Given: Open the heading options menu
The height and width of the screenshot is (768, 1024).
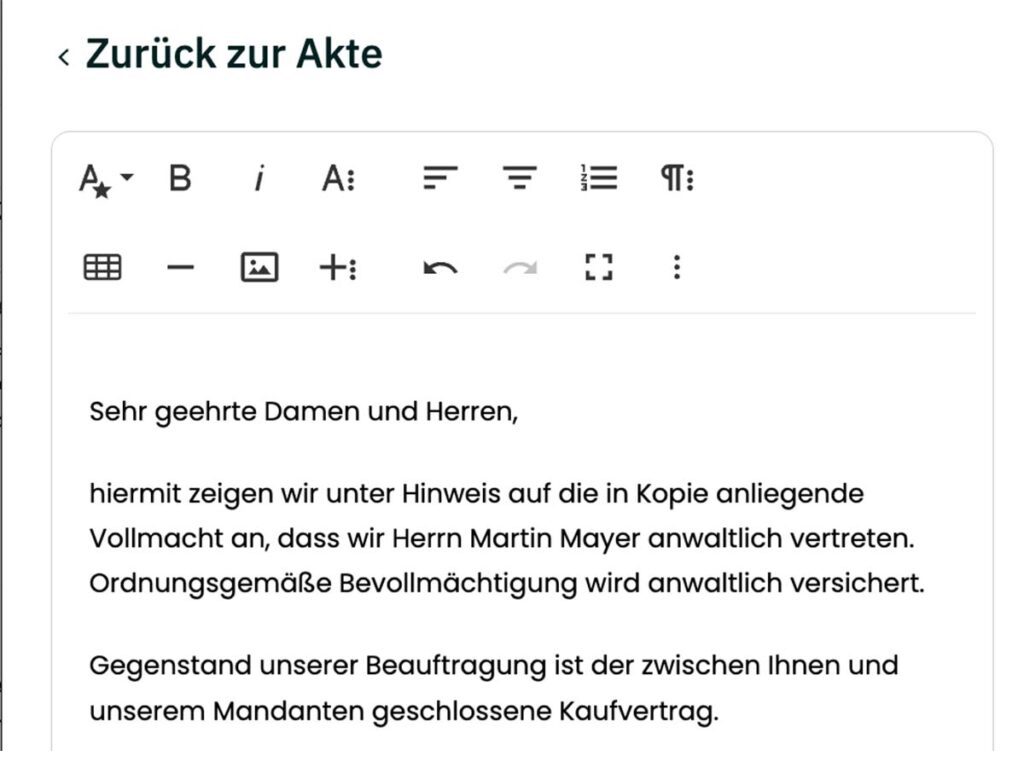Looking at the screenshot, I should [x=337, y=178].
